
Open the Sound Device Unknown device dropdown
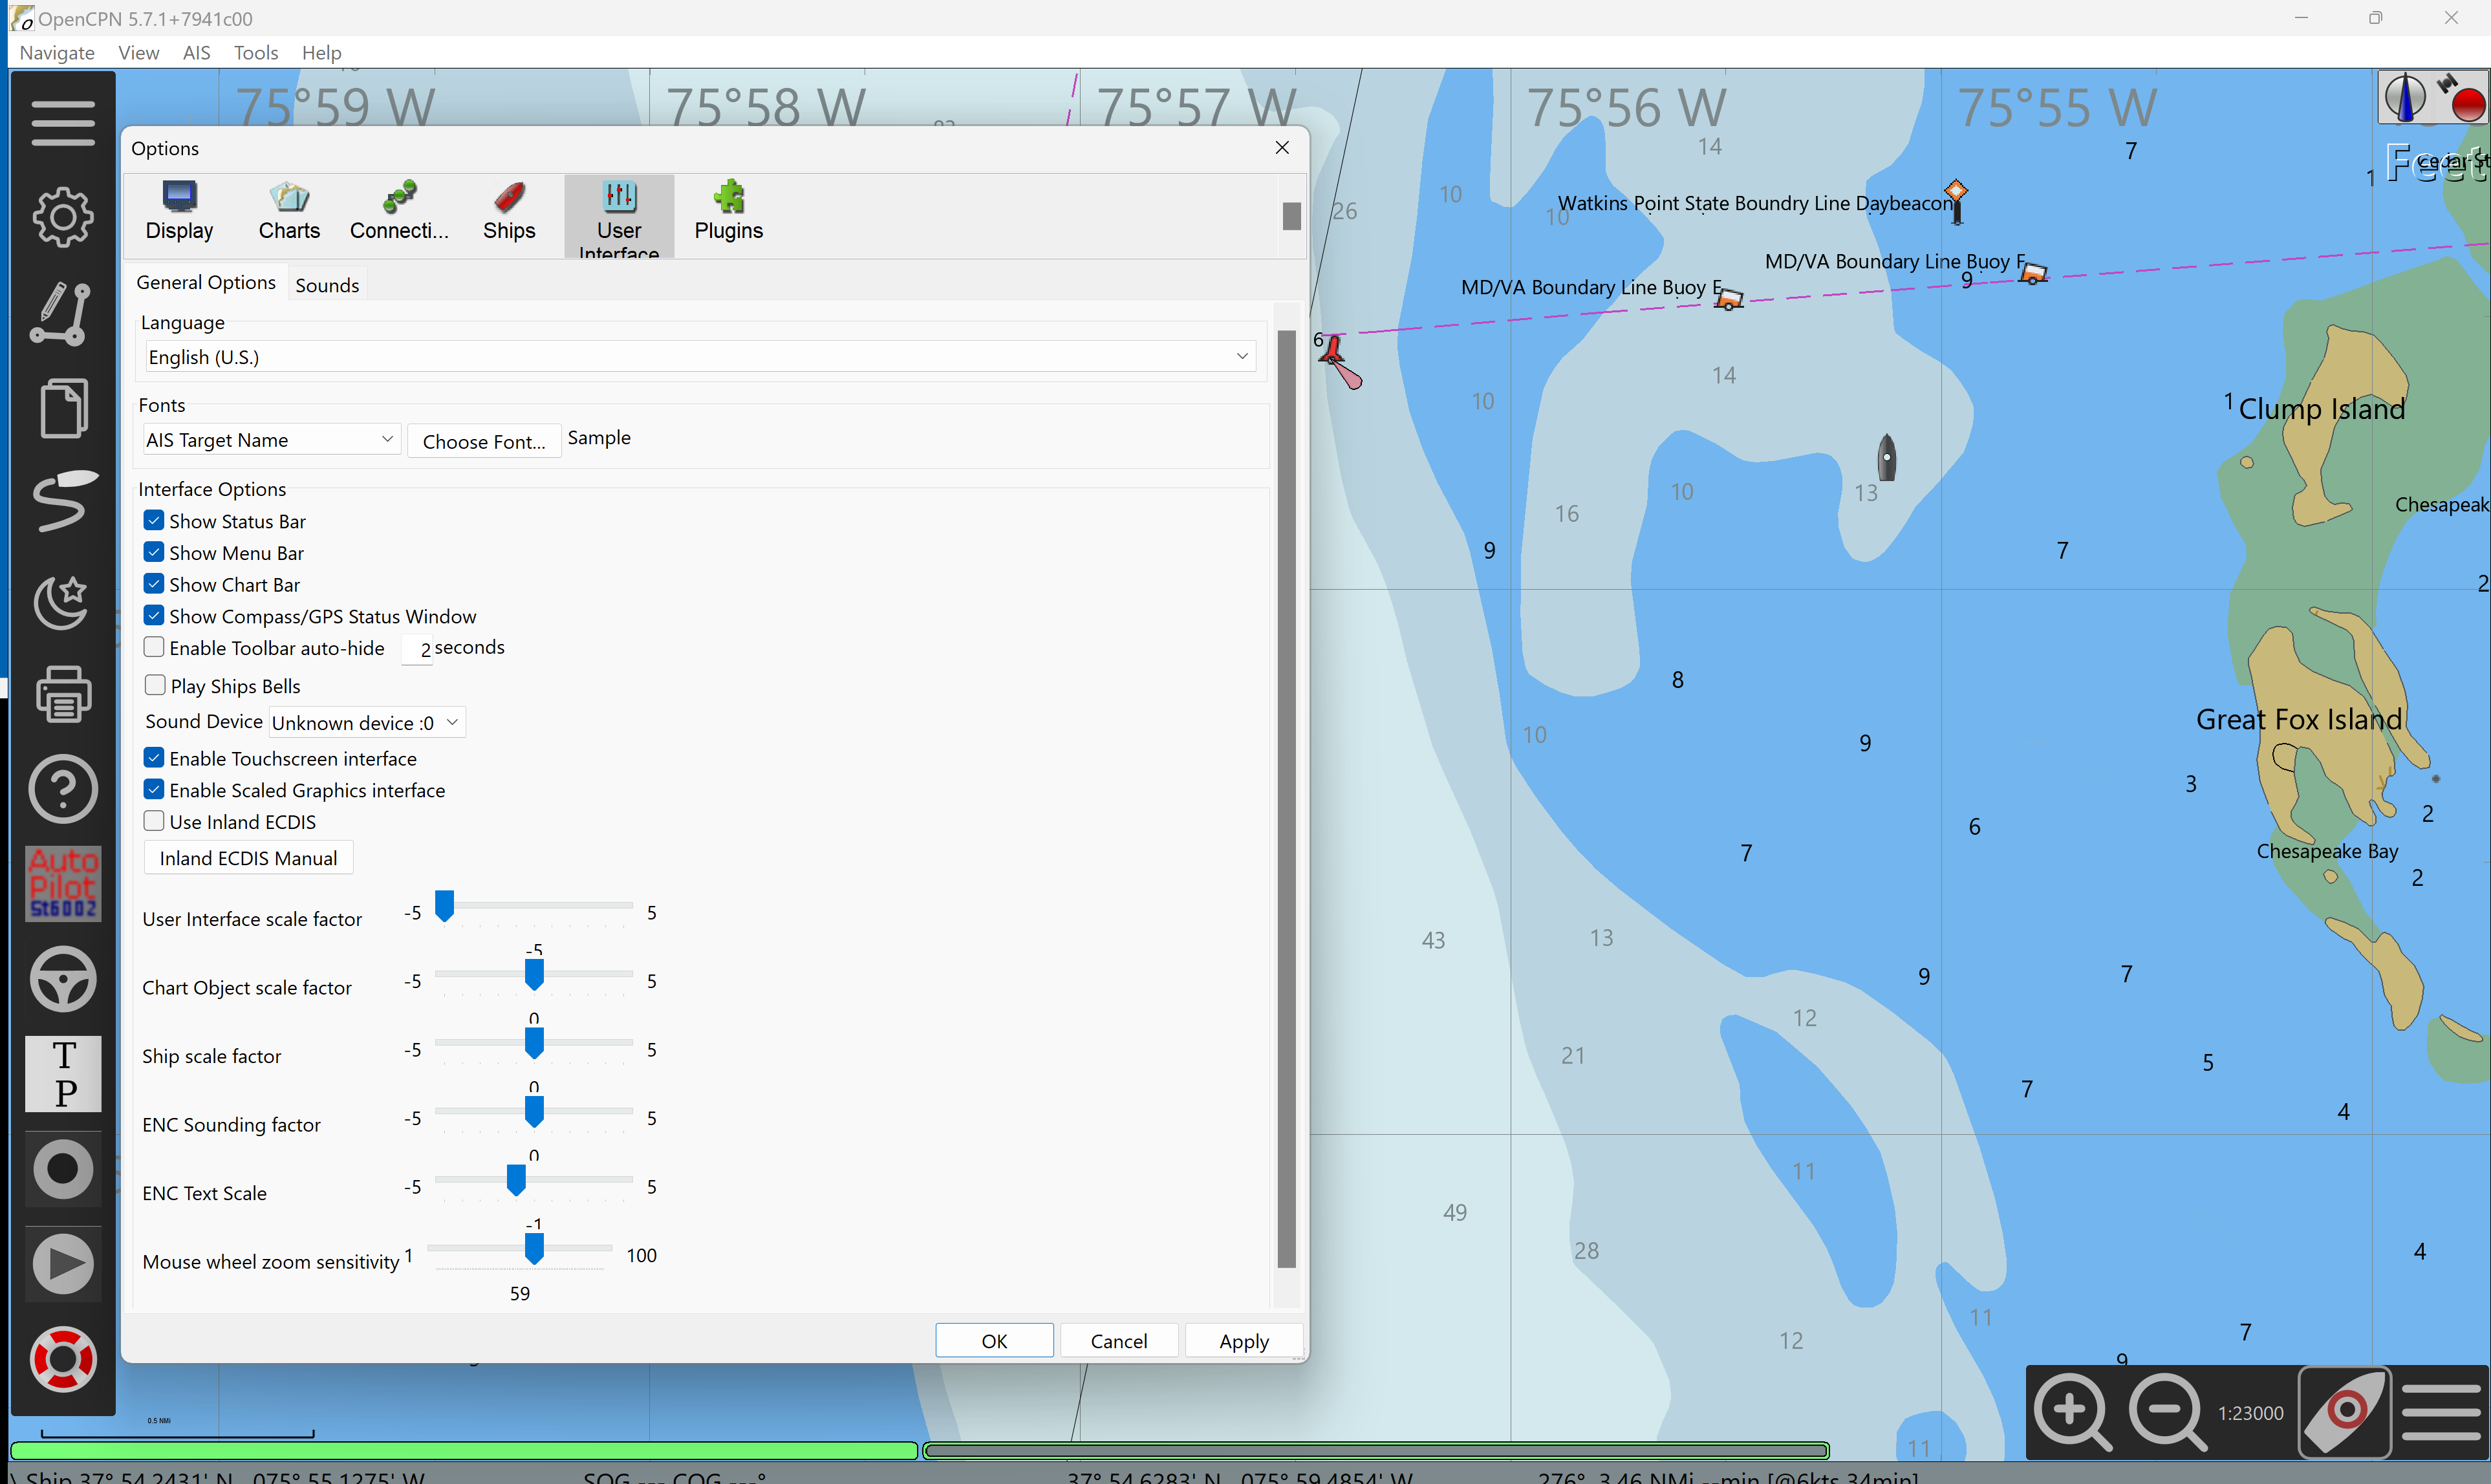point(367,722)
